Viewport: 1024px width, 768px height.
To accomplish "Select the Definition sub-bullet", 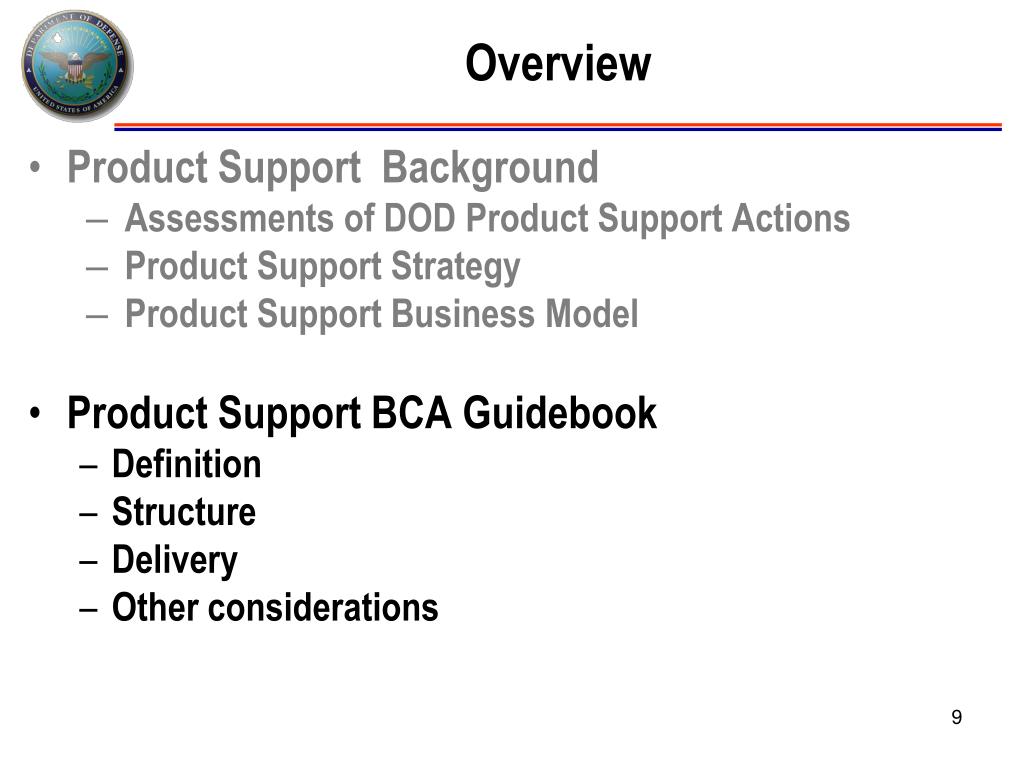I will tap(187, 464).
